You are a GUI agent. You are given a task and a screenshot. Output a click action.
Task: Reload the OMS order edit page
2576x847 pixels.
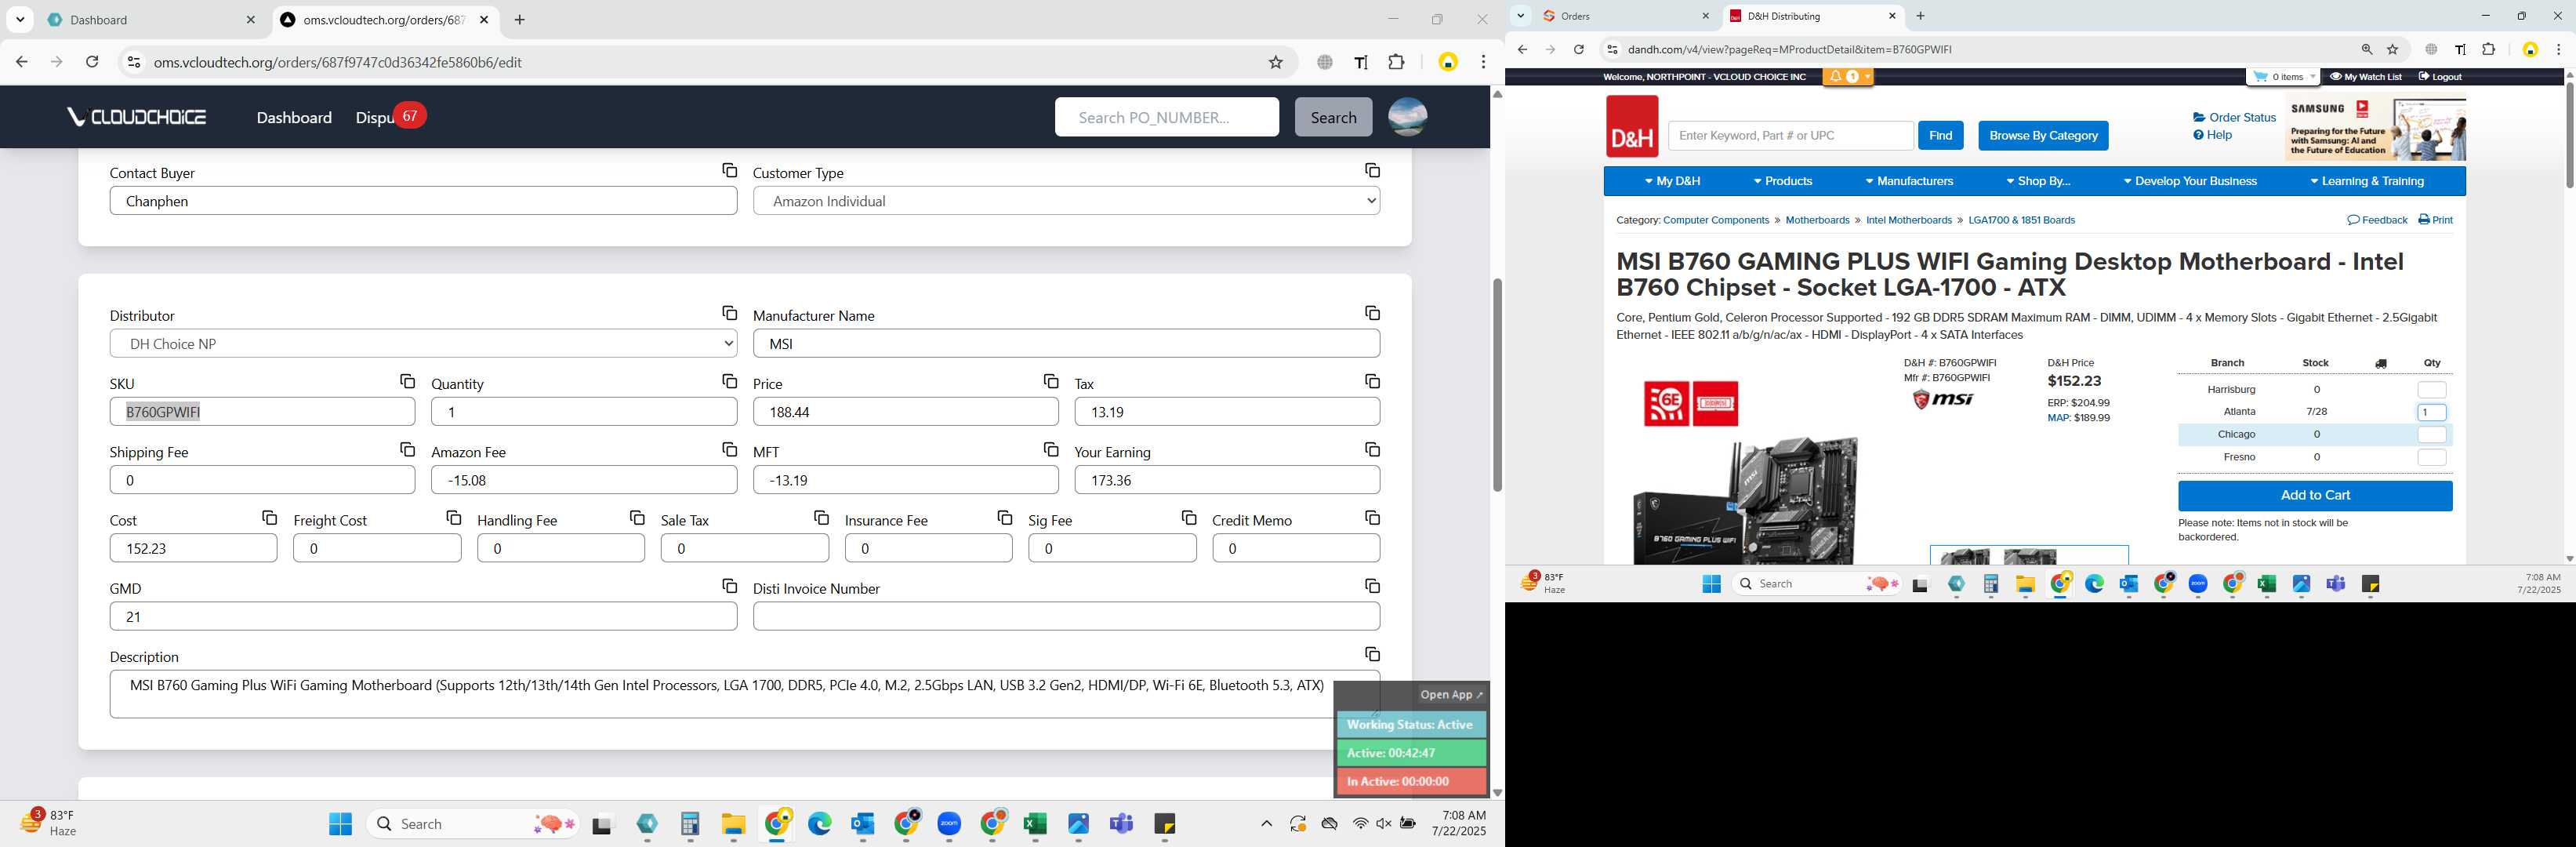tap(92, 62)
